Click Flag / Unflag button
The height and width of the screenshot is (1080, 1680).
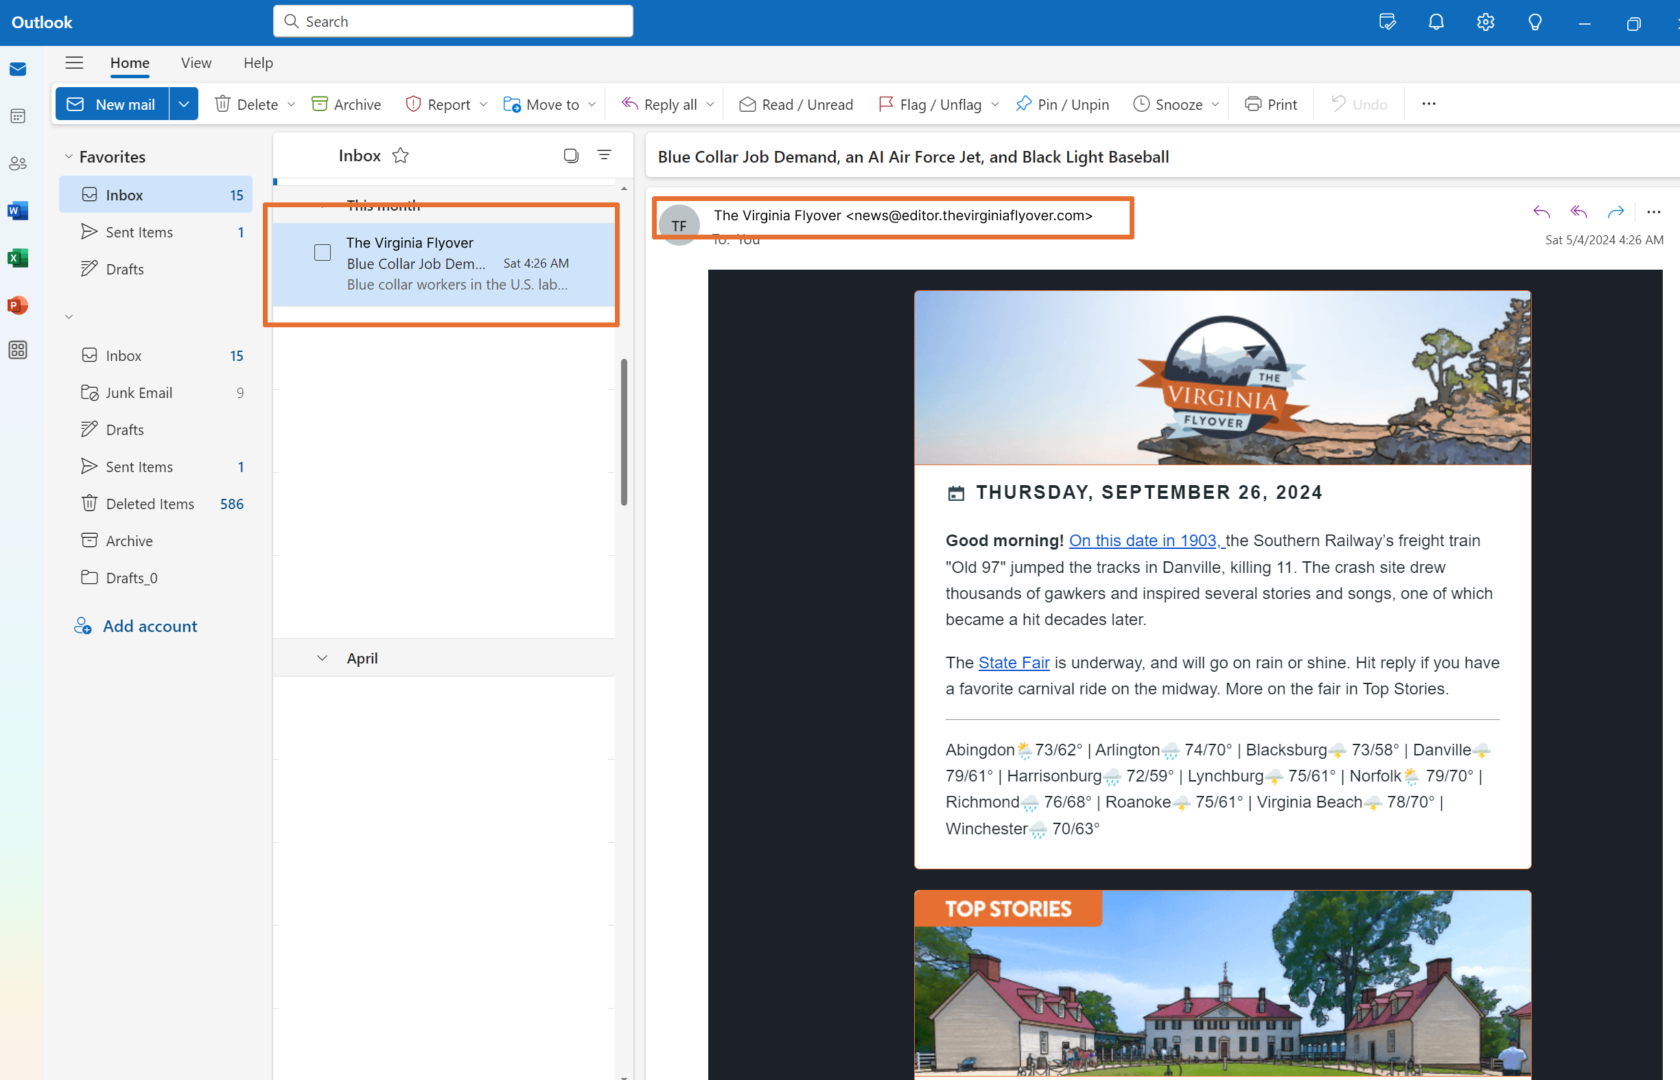[x=929, y=104]
